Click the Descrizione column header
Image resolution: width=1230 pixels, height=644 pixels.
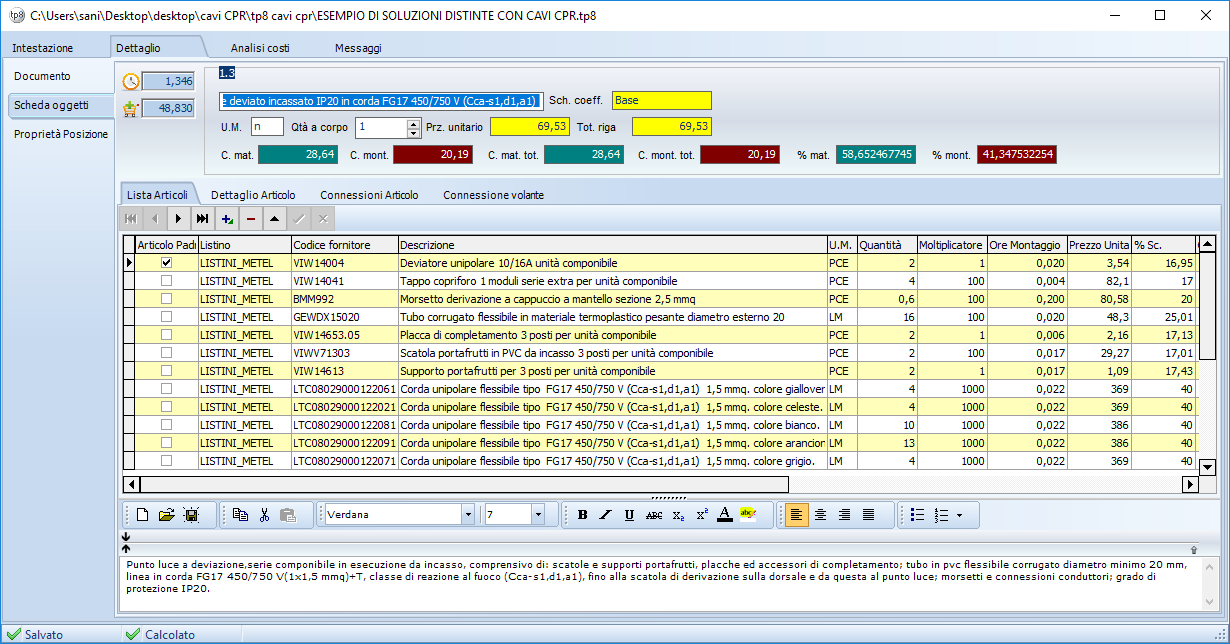click(612, 245)
